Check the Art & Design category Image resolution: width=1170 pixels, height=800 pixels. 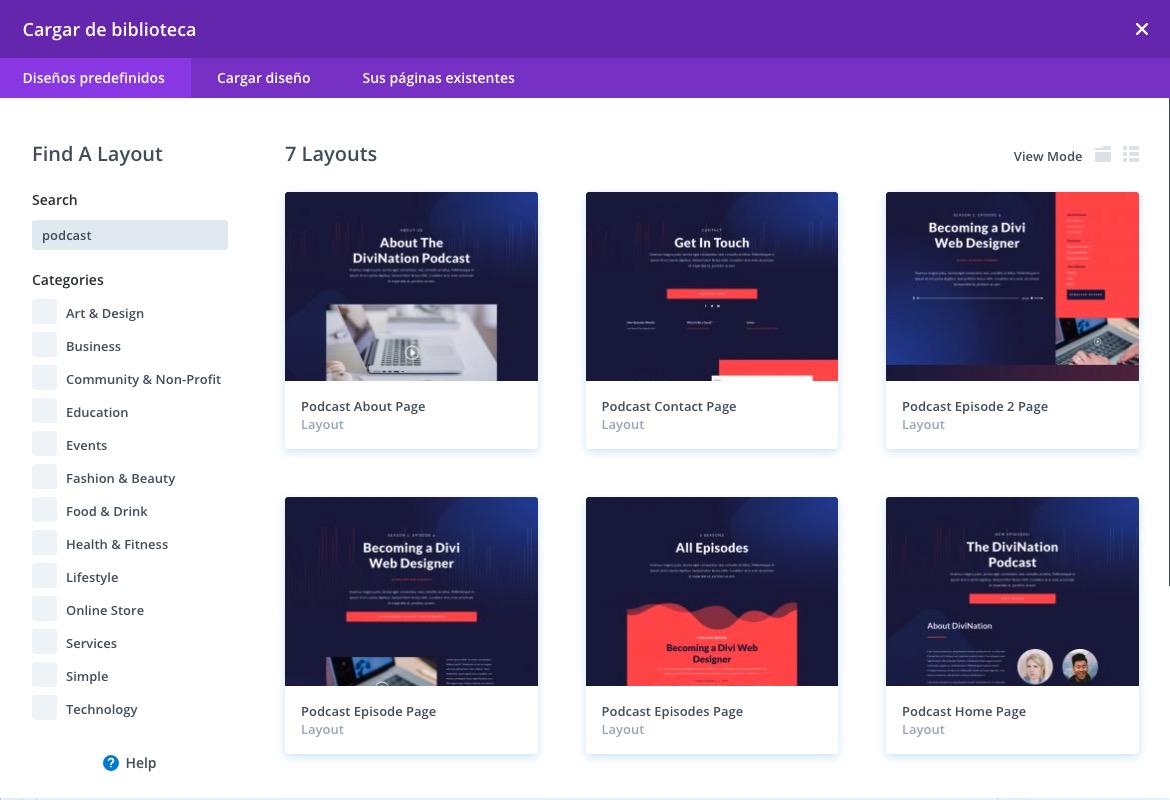[45, 312]
